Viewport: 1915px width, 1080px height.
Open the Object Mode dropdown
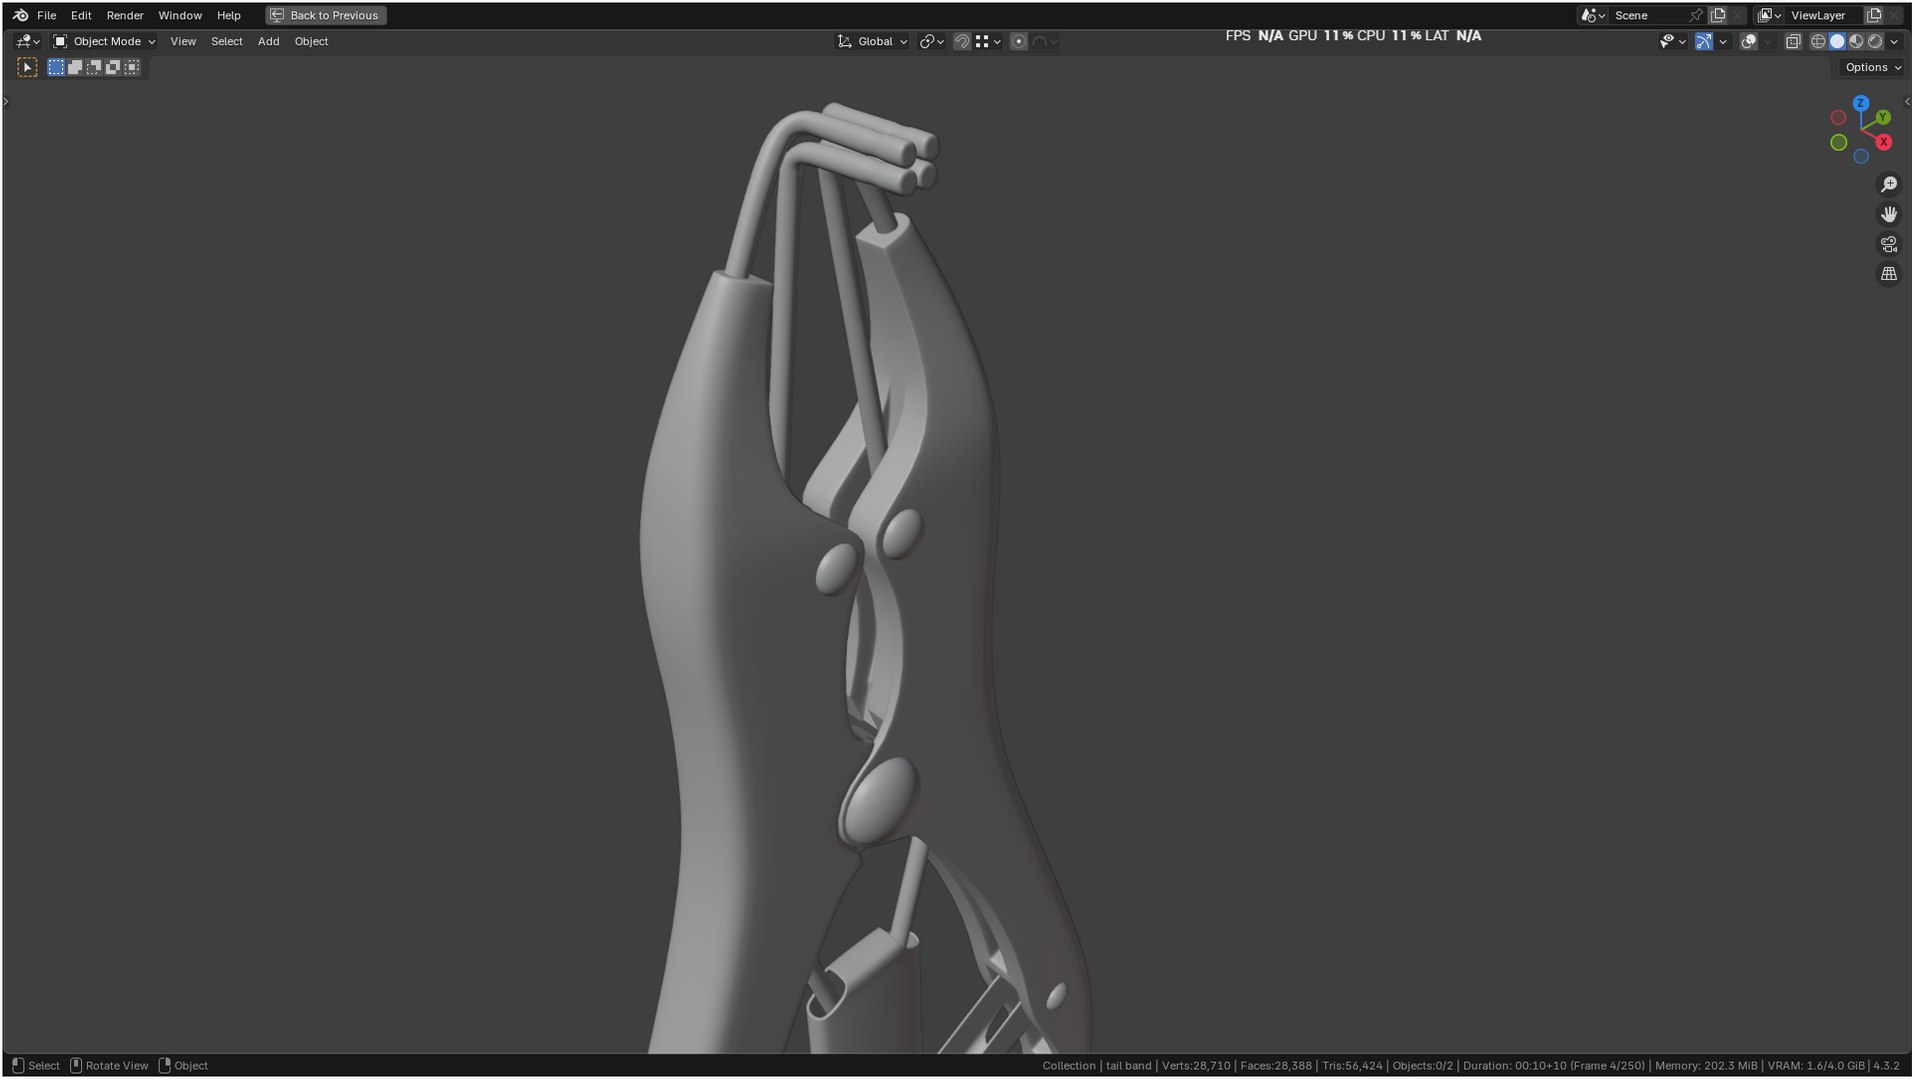point(104,41)
